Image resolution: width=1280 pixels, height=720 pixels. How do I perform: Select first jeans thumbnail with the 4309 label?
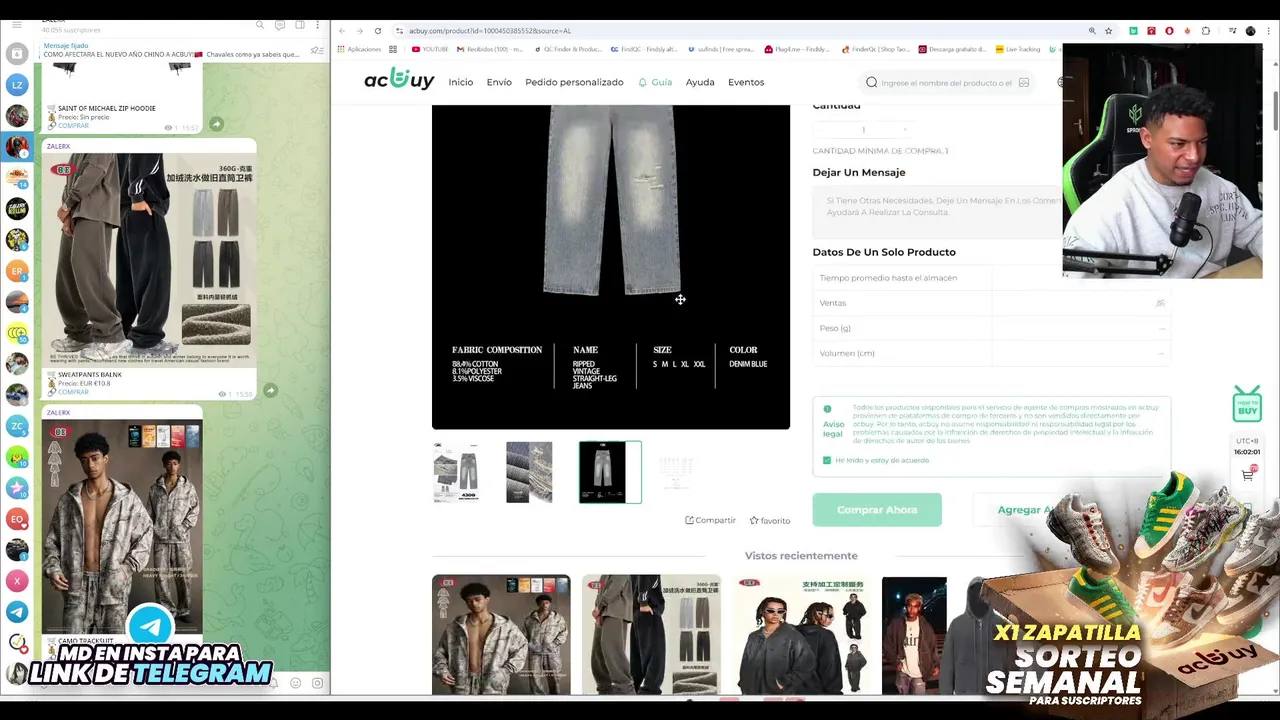pyautogui.click(x=456, y=472)
